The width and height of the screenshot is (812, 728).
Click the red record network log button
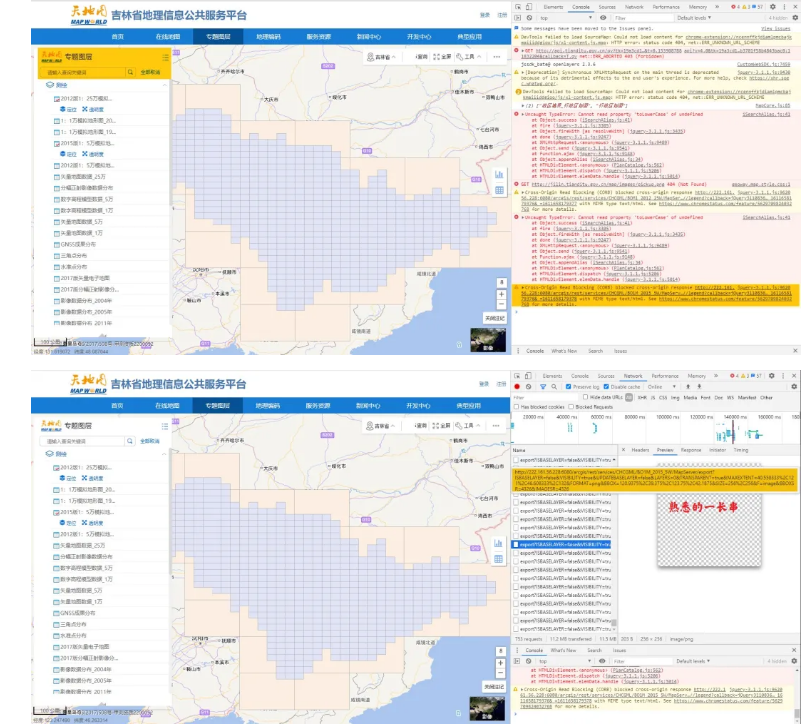518,386
